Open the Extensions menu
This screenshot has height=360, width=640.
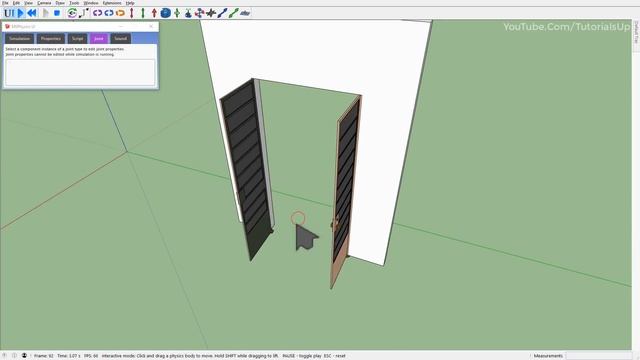pos(112,3)
